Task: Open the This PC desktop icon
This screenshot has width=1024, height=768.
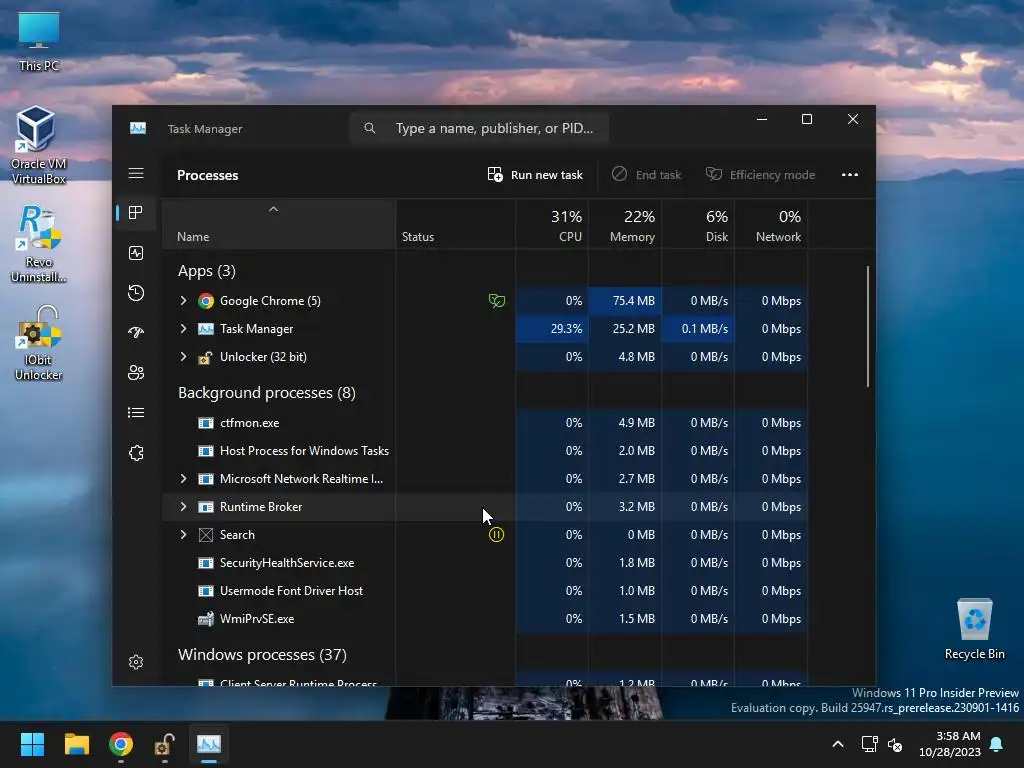Action: click(x=39, y=41)
